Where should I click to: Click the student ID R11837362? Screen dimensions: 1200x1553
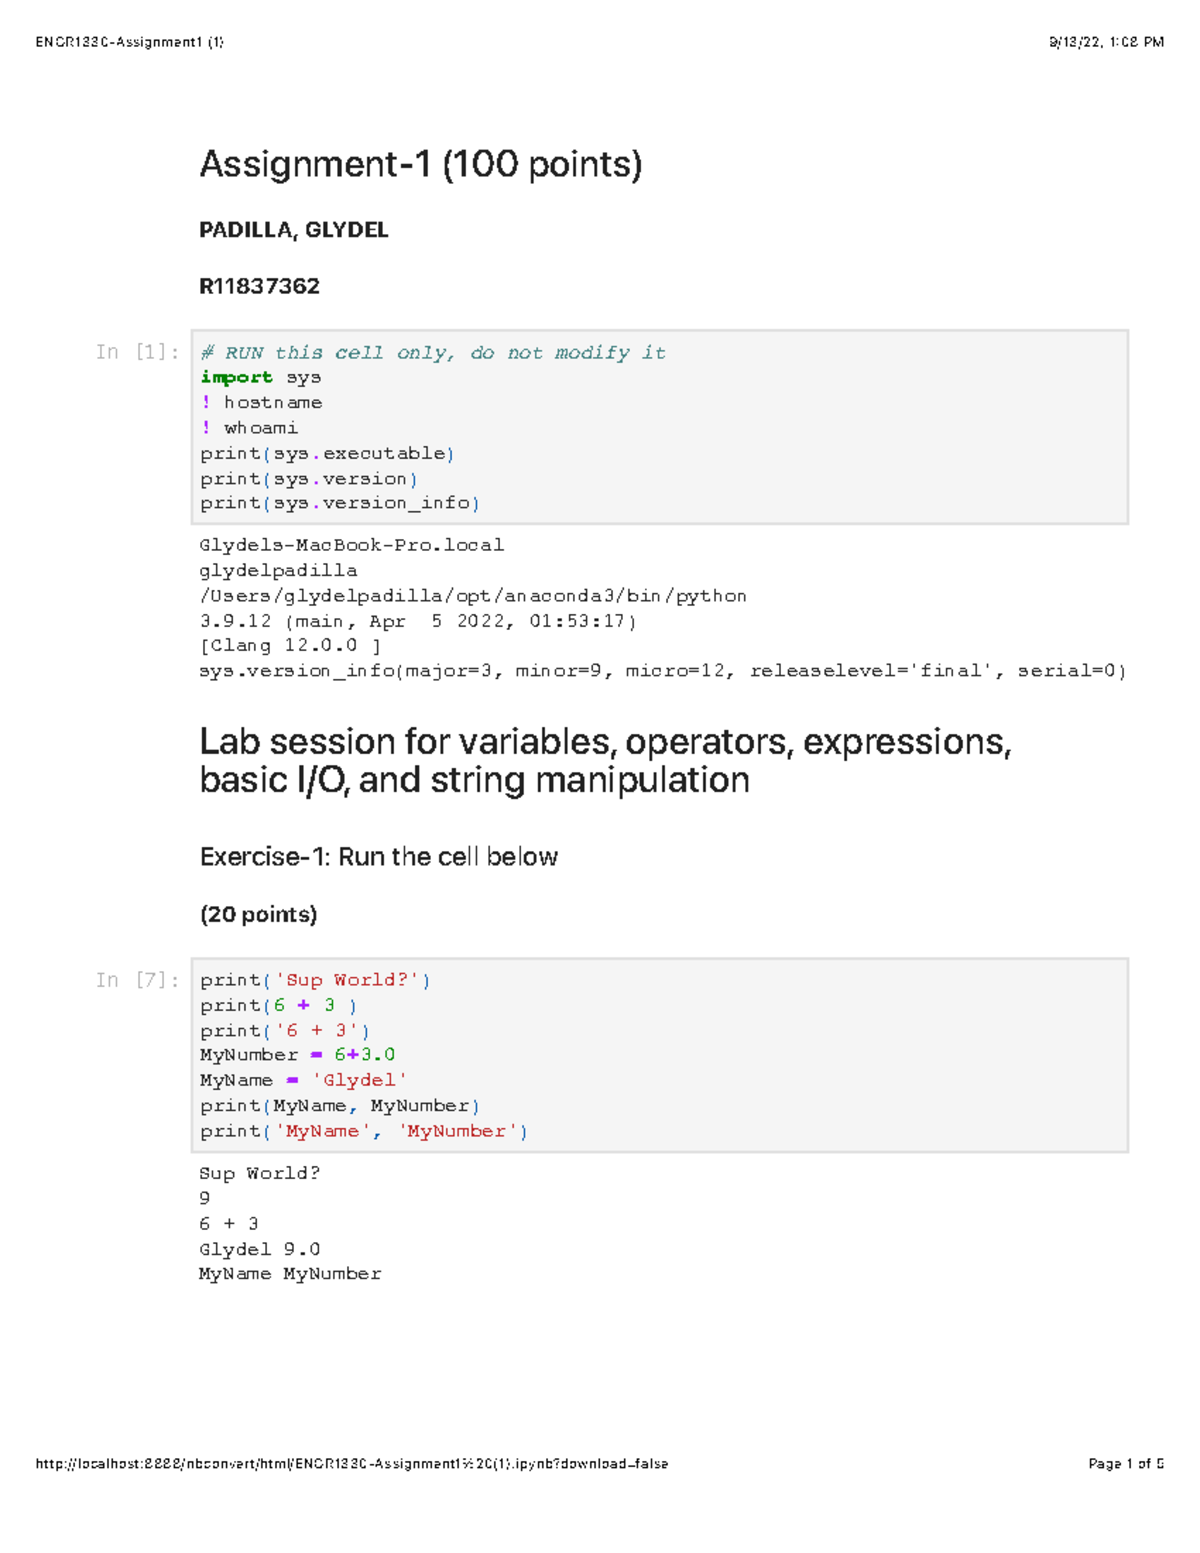point(259,286)
